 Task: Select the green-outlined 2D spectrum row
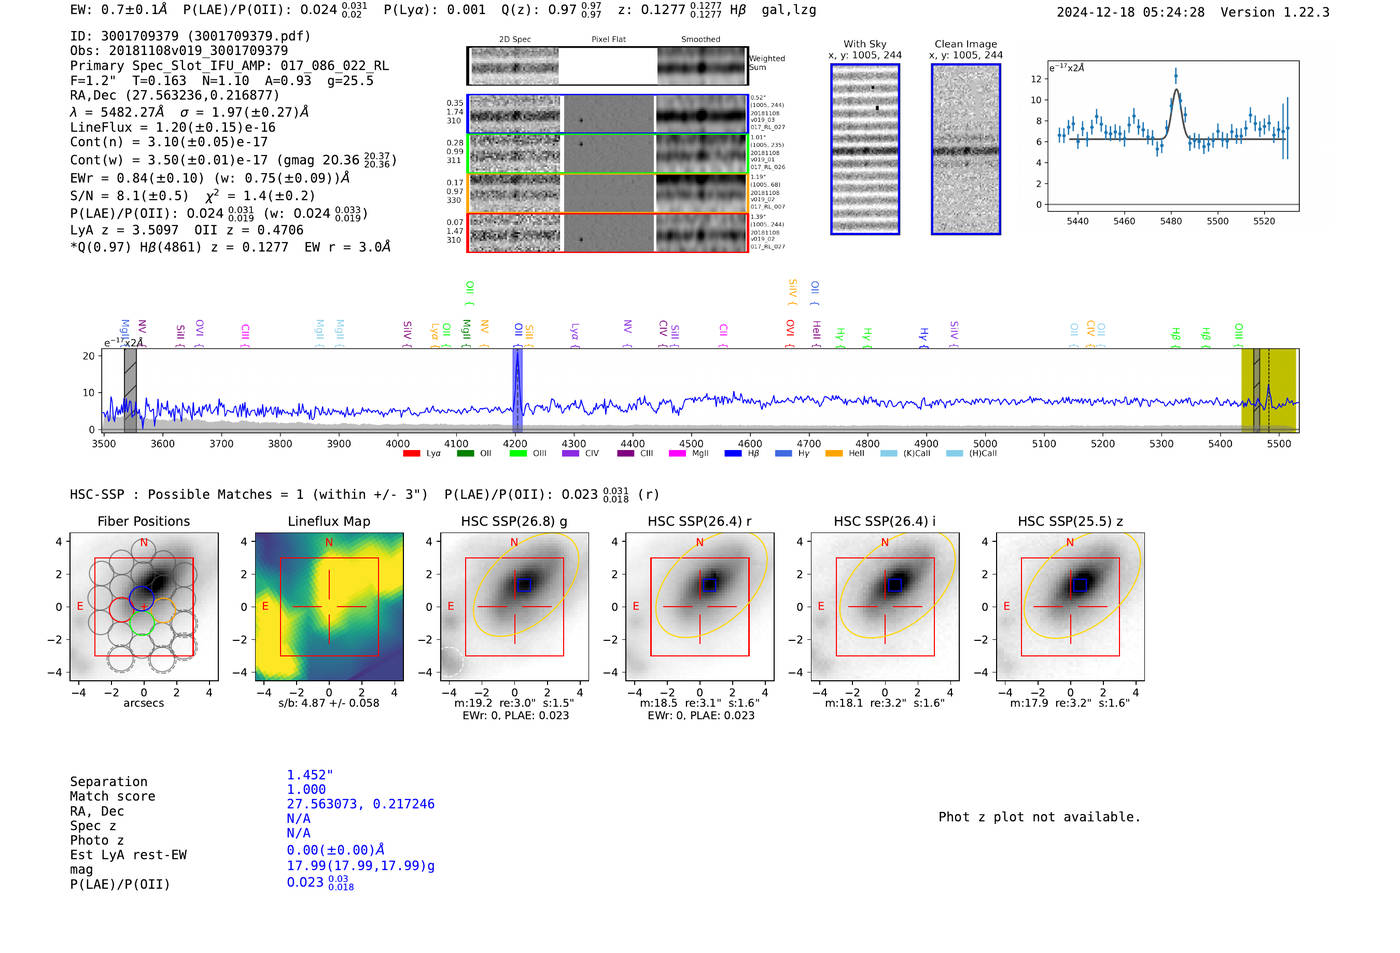(607, 153)
